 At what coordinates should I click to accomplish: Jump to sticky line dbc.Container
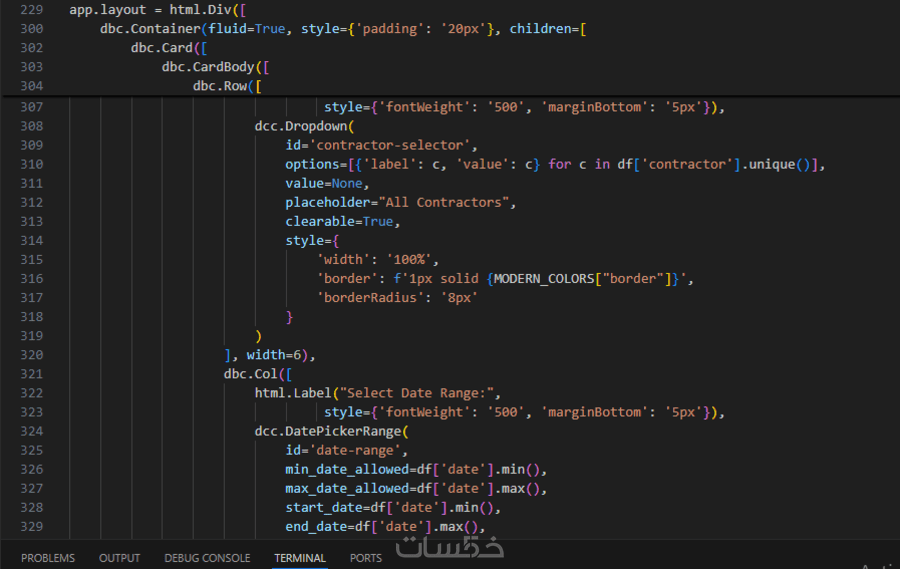click(343, 29)
